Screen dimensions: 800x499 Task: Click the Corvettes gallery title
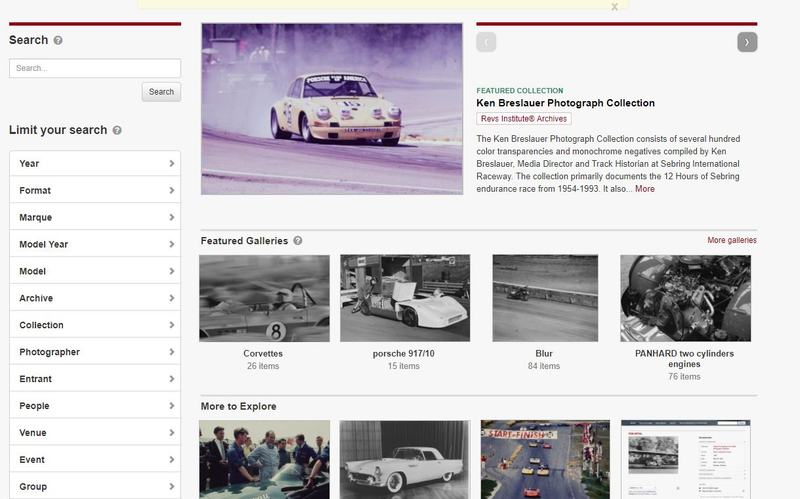tap(263, 354)
